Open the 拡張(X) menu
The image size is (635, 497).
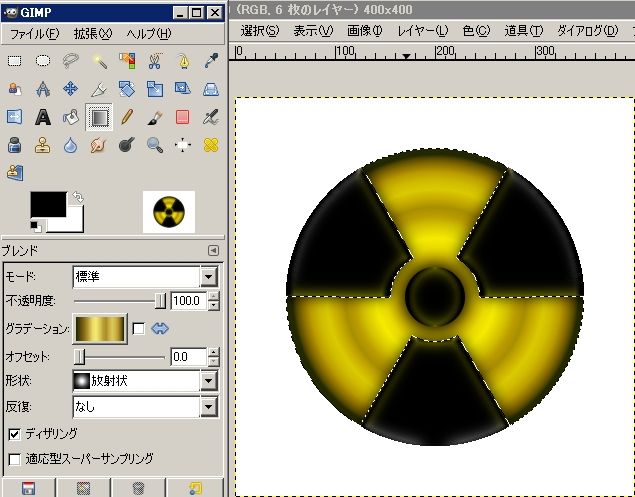[93, 34]
